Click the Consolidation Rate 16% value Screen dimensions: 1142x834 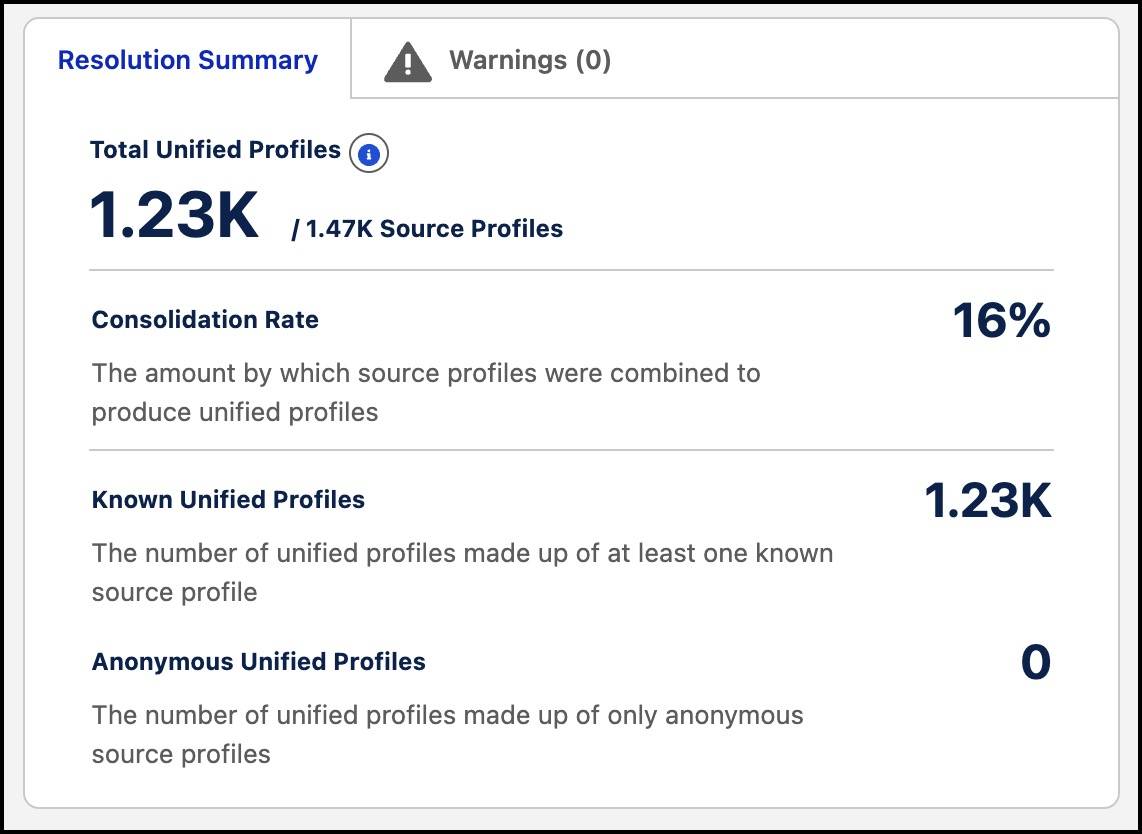(x=1001, y=323)
